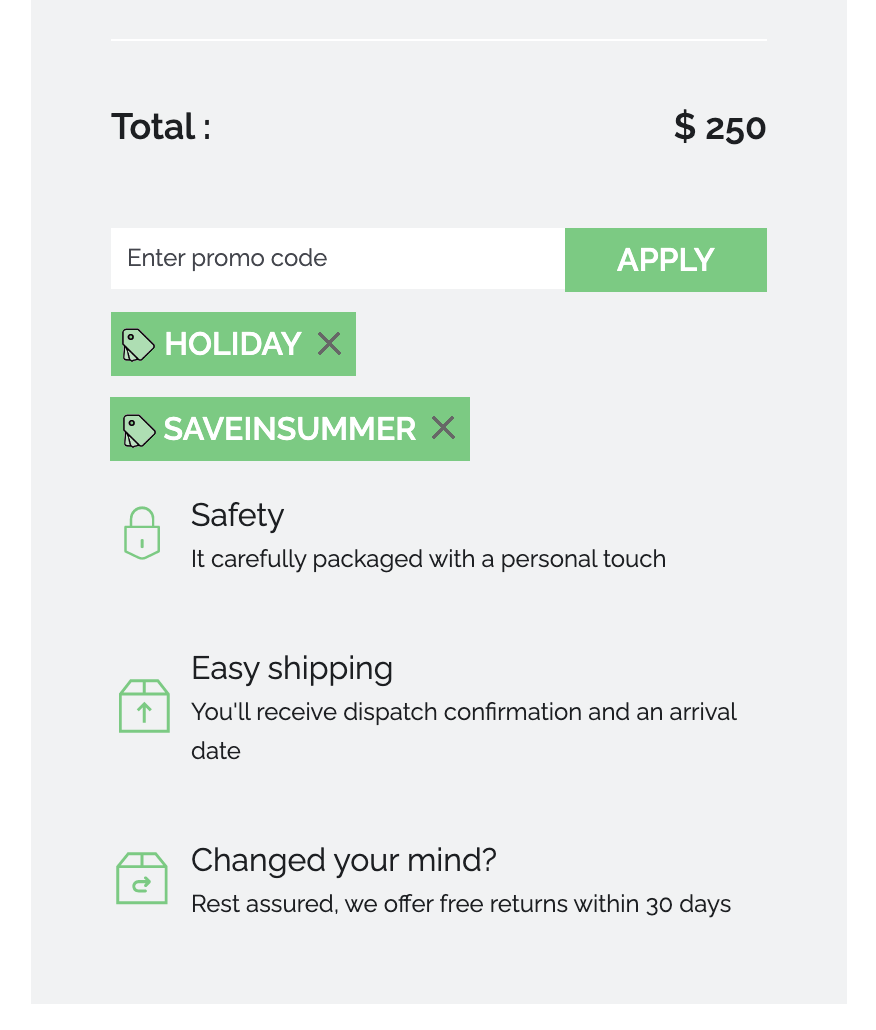The image size is (876, 1030).
Task: Remove the HOLIDAY promo code
Action: tap(329, 343)
